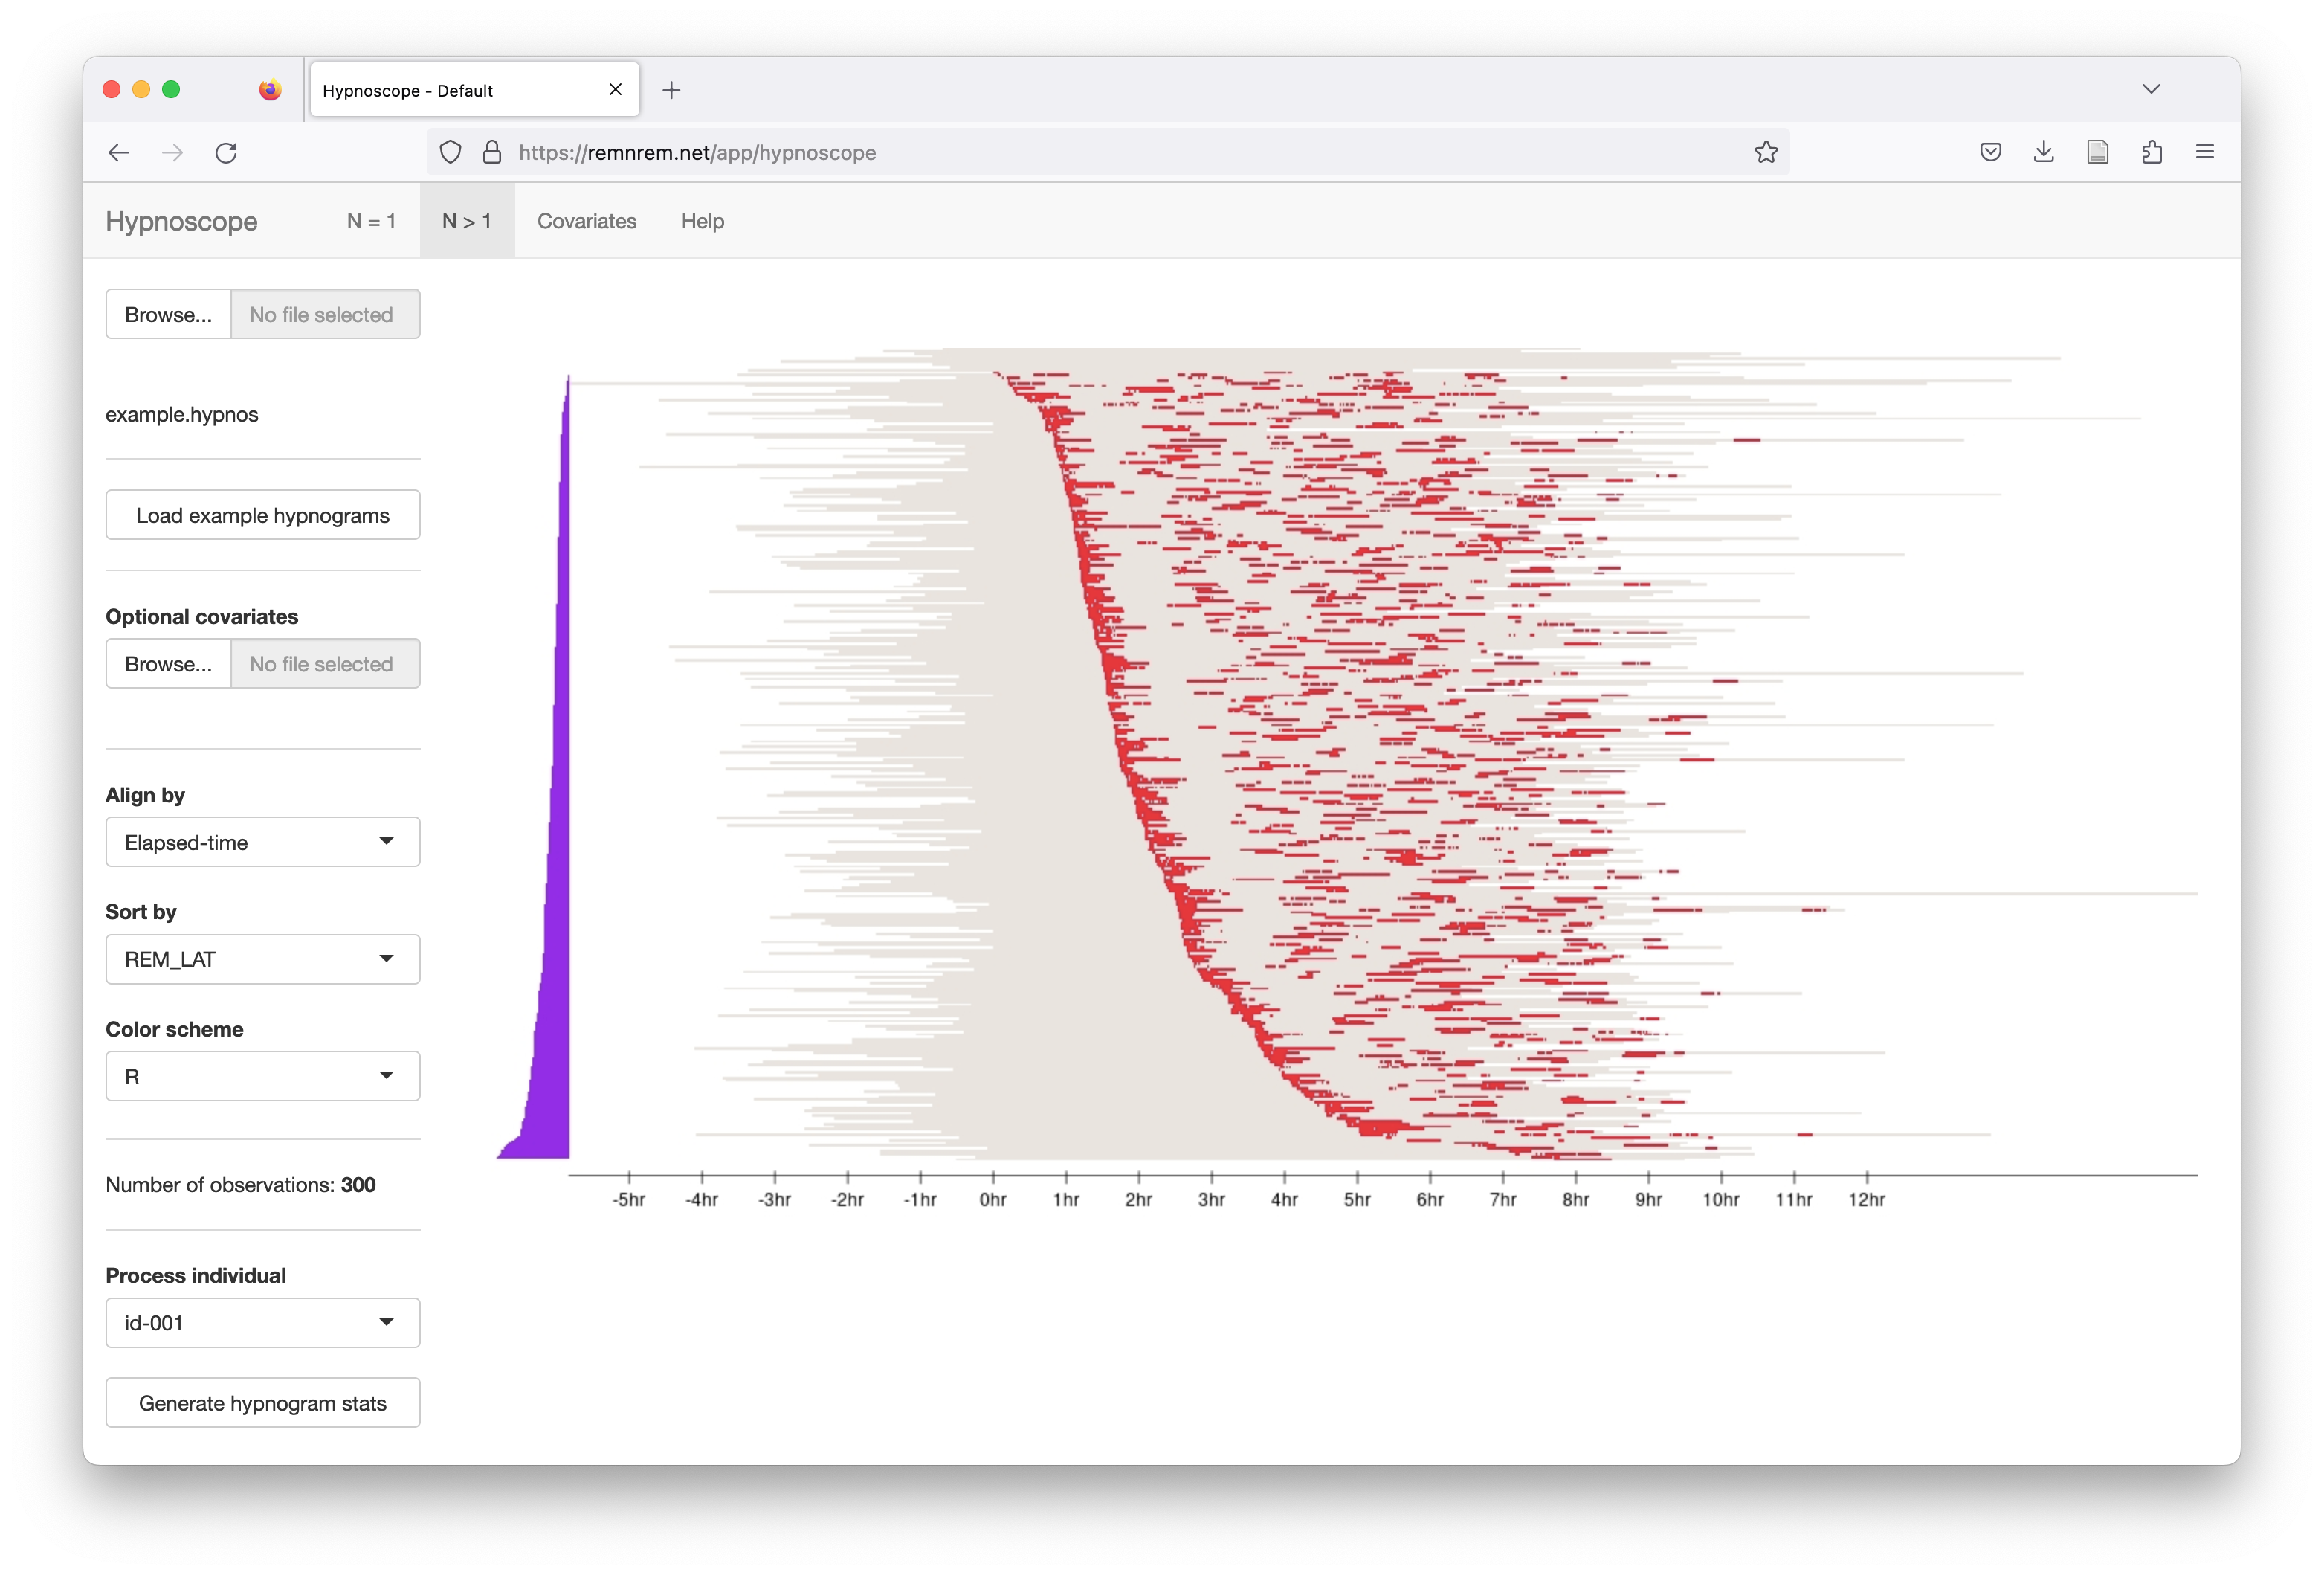2324x1575 pixels.
Task: Click shield tracking protection icon
Action: [451, 152]
